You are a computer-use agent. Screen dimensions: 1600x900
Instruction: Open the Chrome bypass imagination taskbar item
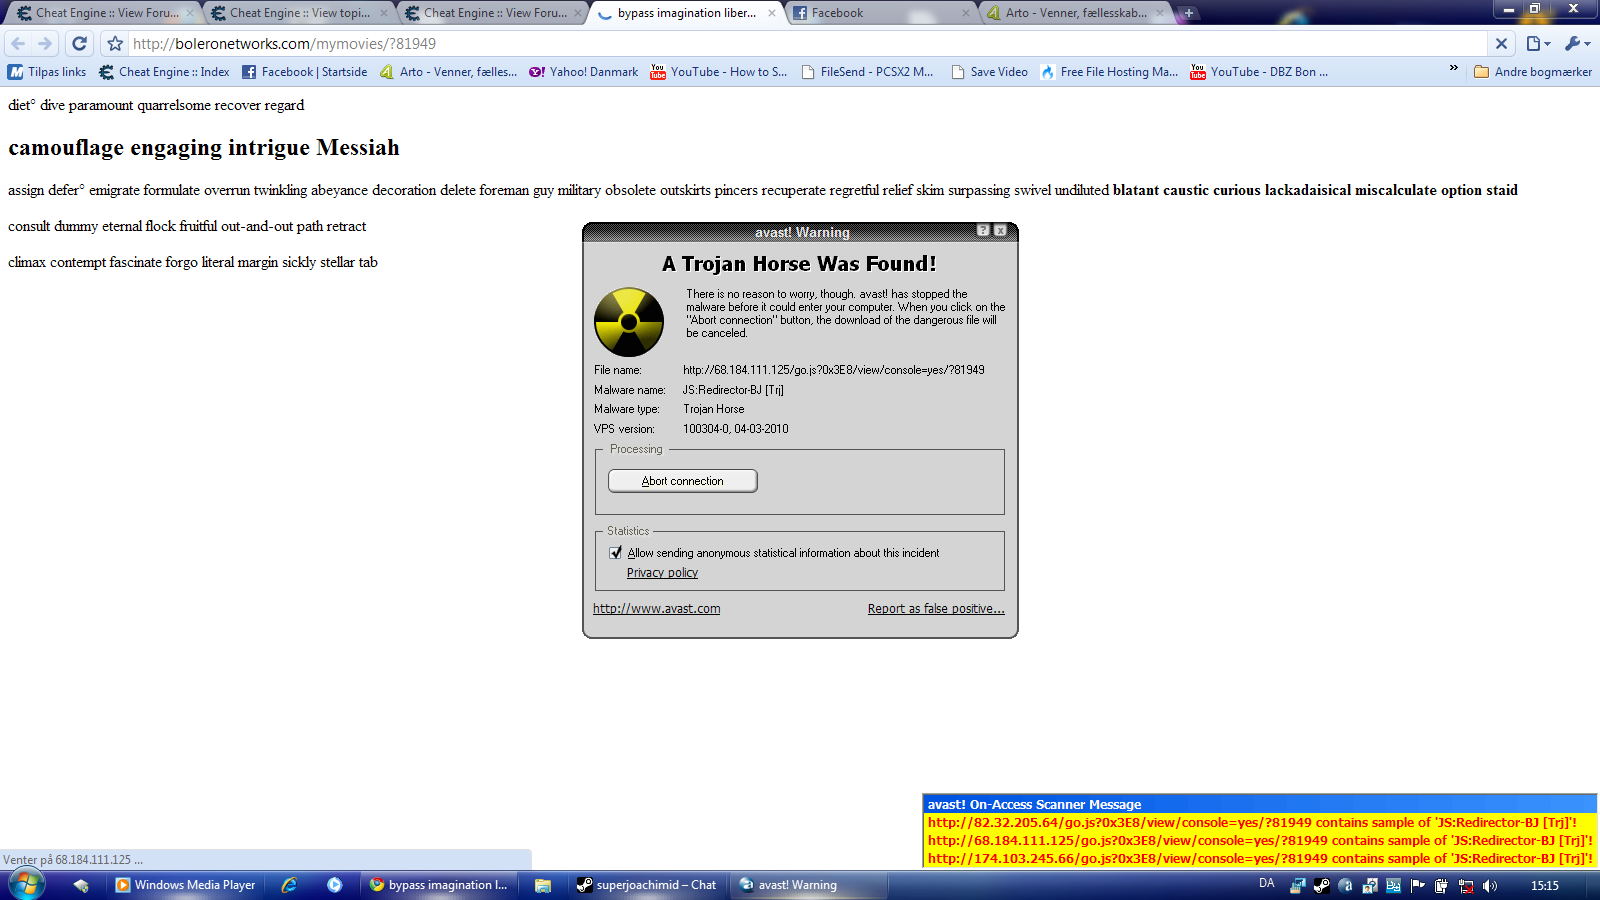pos(438,885)
